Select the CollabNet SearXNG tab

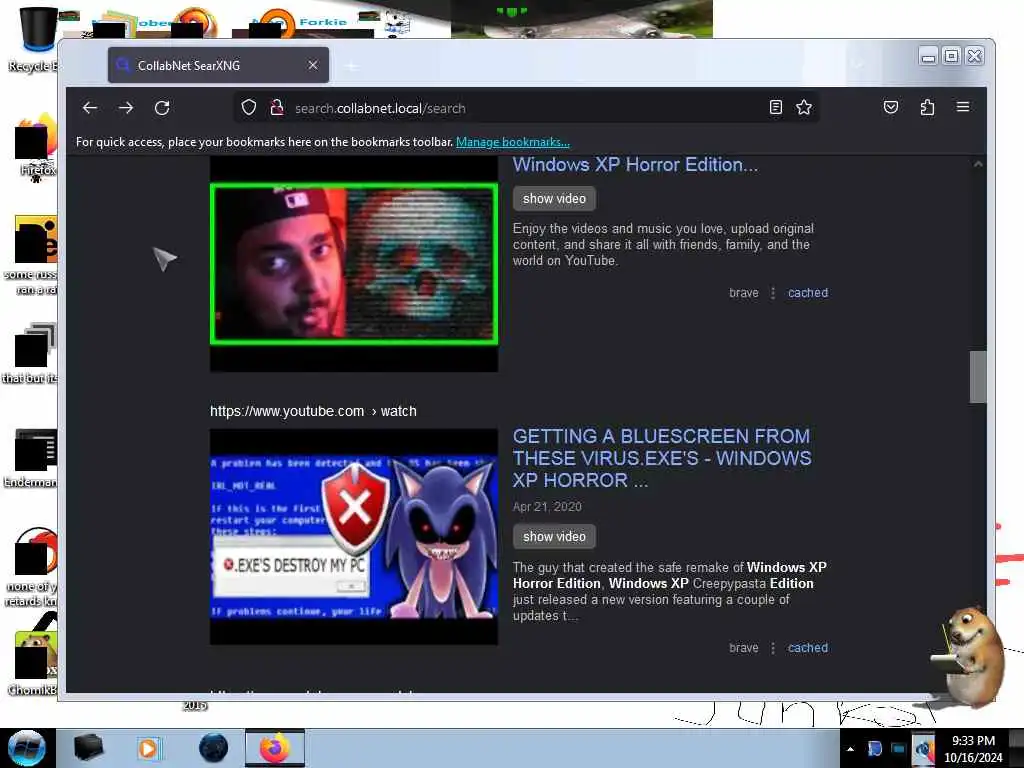pyautogui.click(x=218, y=65)
